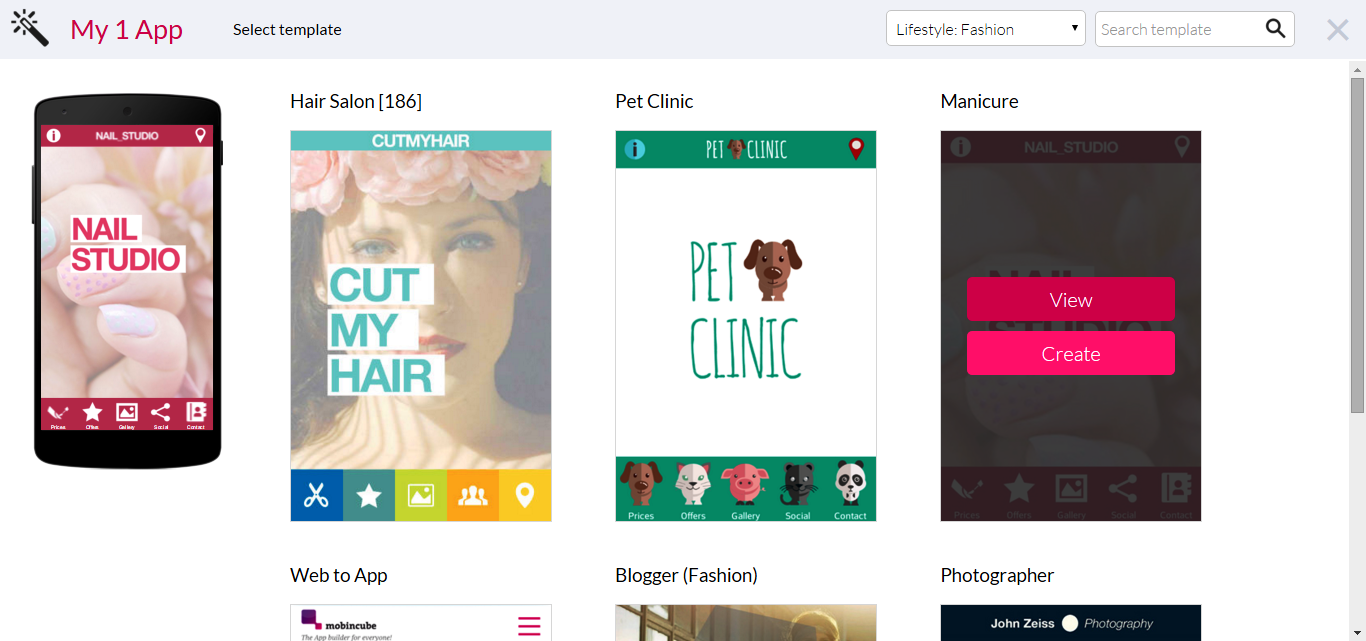1366x641 pixels.
Task: Open the Blogger (Fashion) template thumbnail
Action: coord(746,623)
